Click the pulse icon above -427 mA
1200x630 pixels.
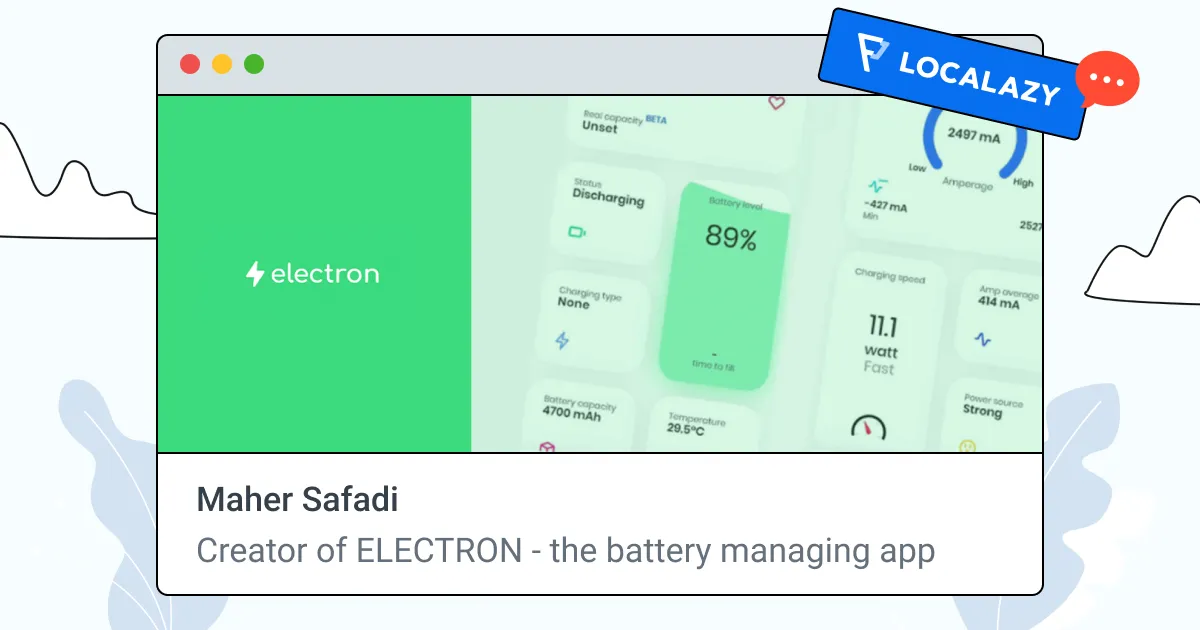[877, 186]
